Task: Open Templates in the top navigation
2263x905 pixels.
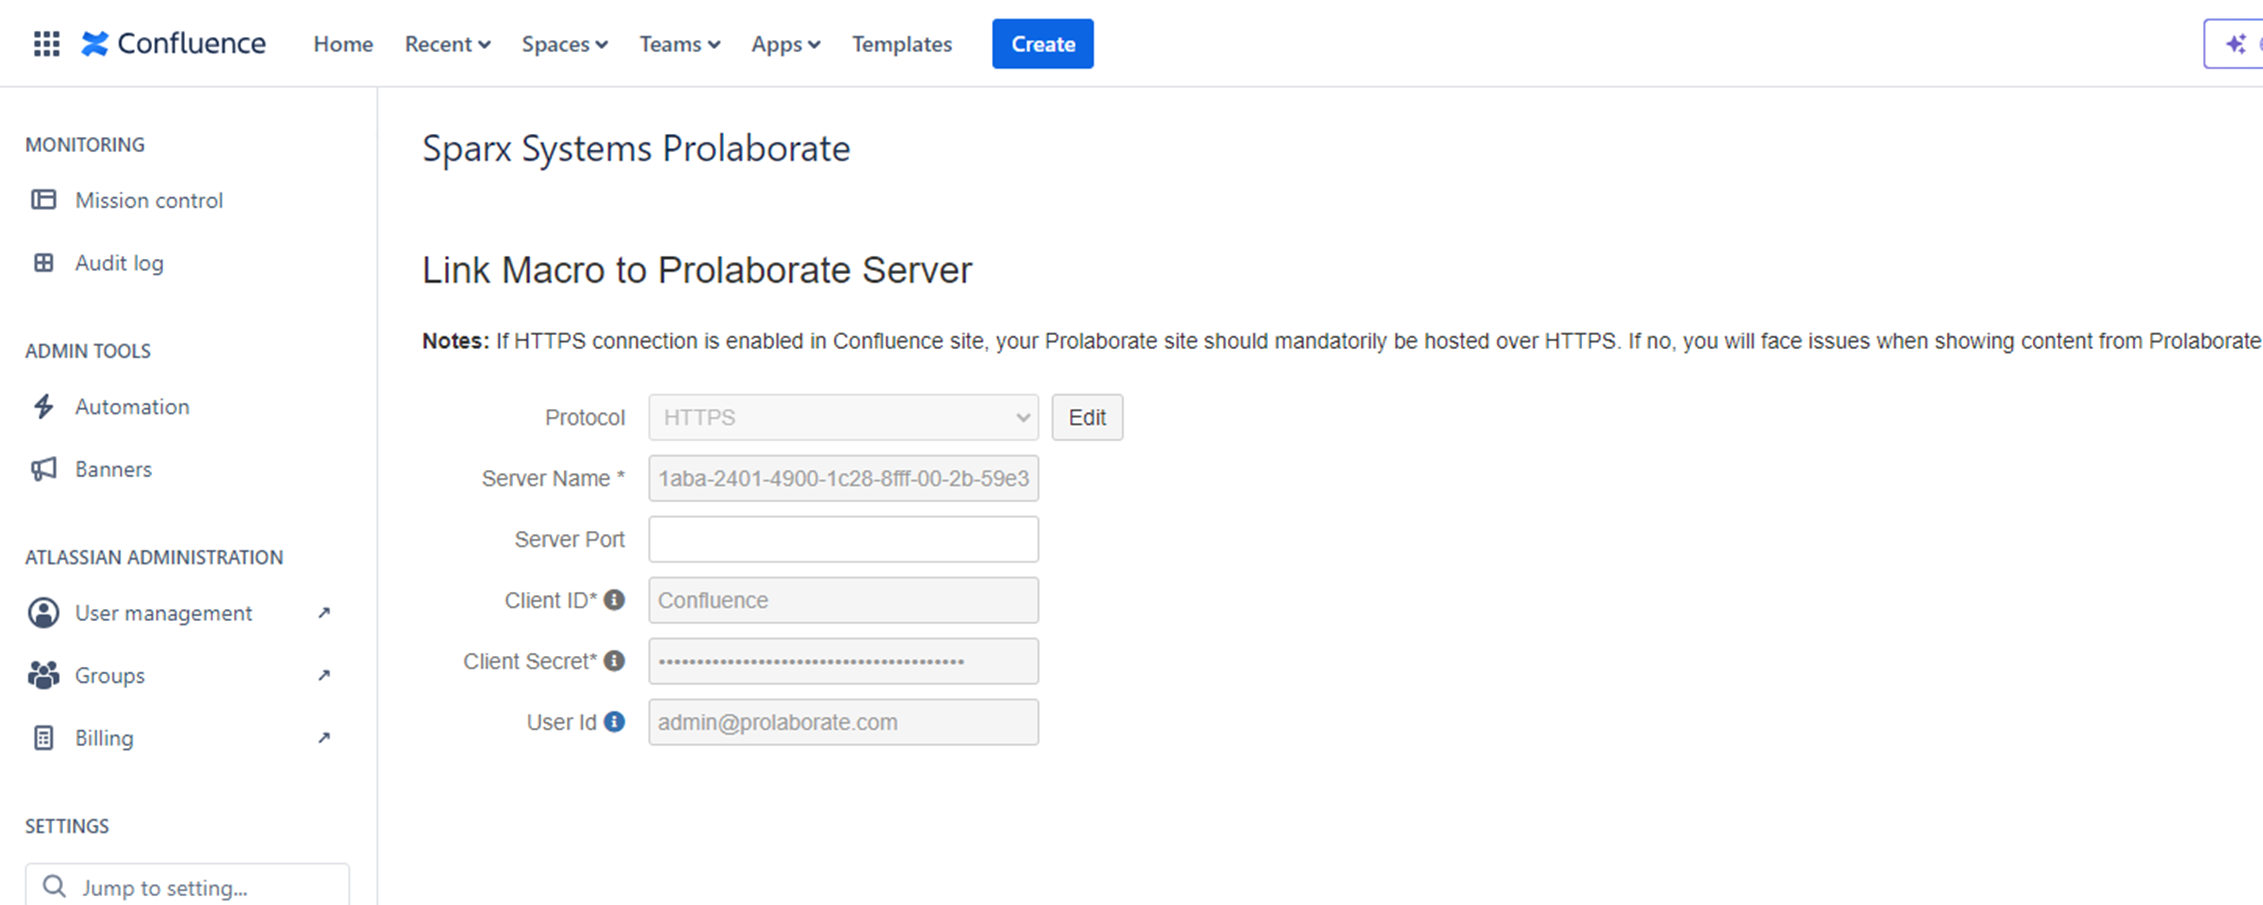Action: (902, 44)
